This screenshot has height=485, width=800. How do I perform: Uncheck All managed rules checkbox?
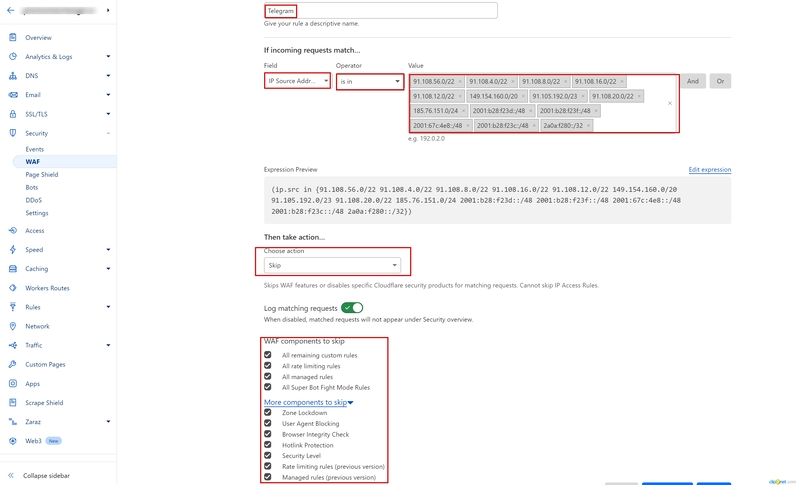(x=268, y=376)
